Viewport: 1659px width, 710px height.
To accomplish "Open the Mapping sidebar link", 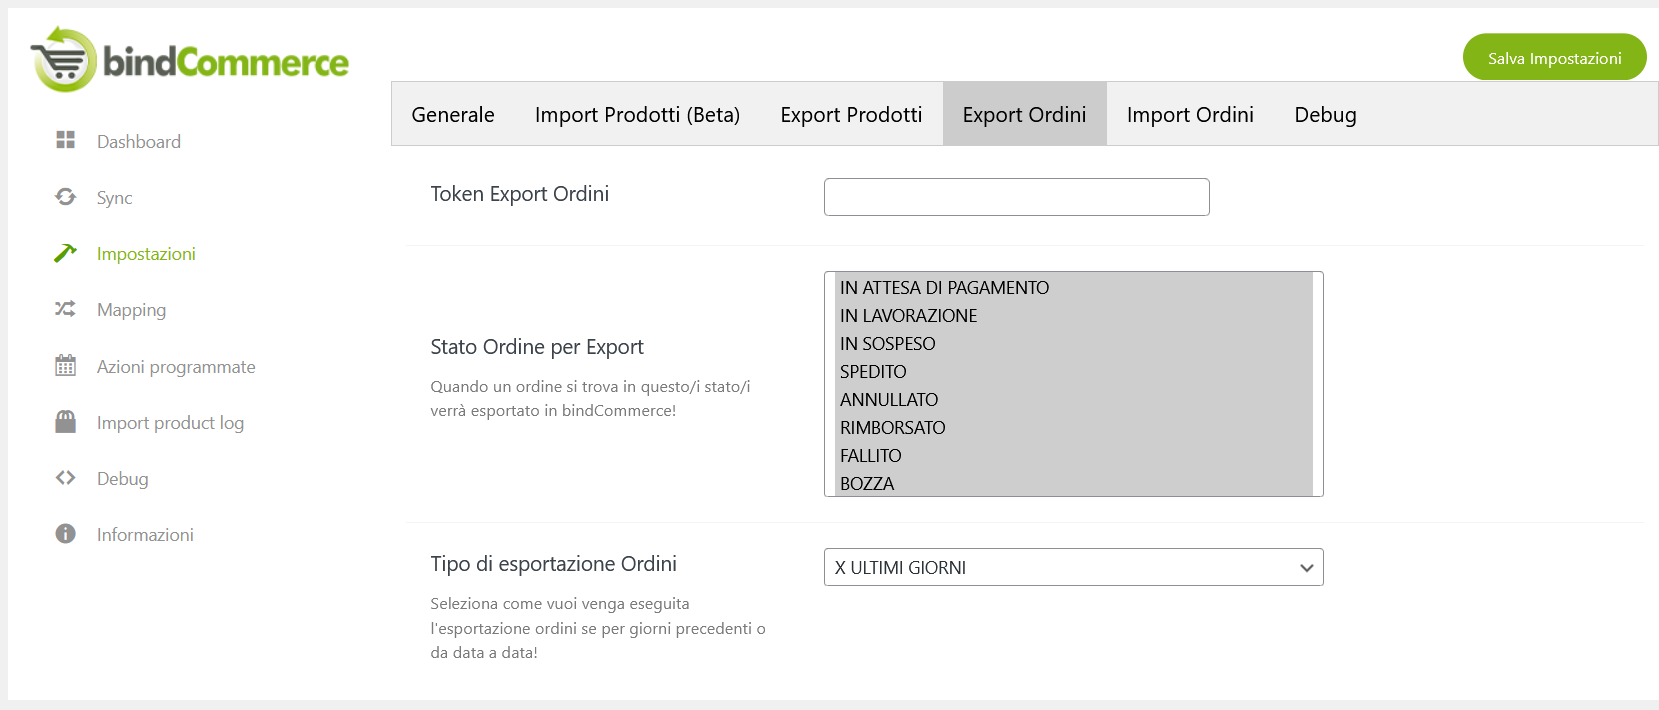I will pos(131,310).
